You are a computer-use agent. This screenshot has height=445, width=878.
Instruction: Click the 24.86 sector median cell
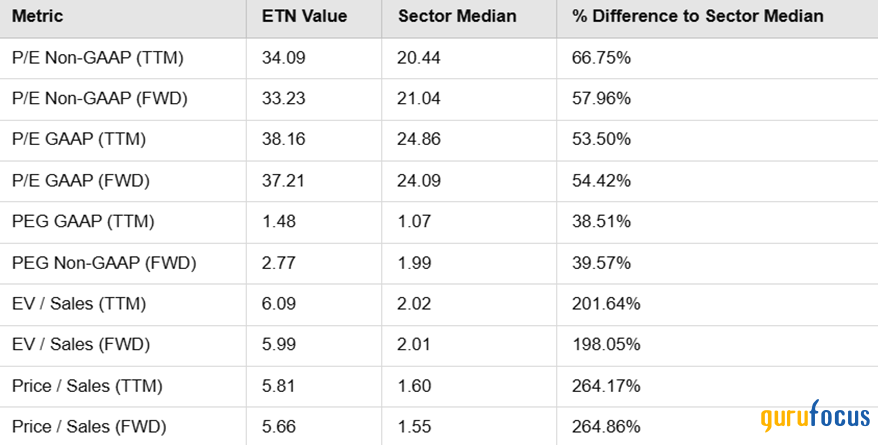point(418,140)
